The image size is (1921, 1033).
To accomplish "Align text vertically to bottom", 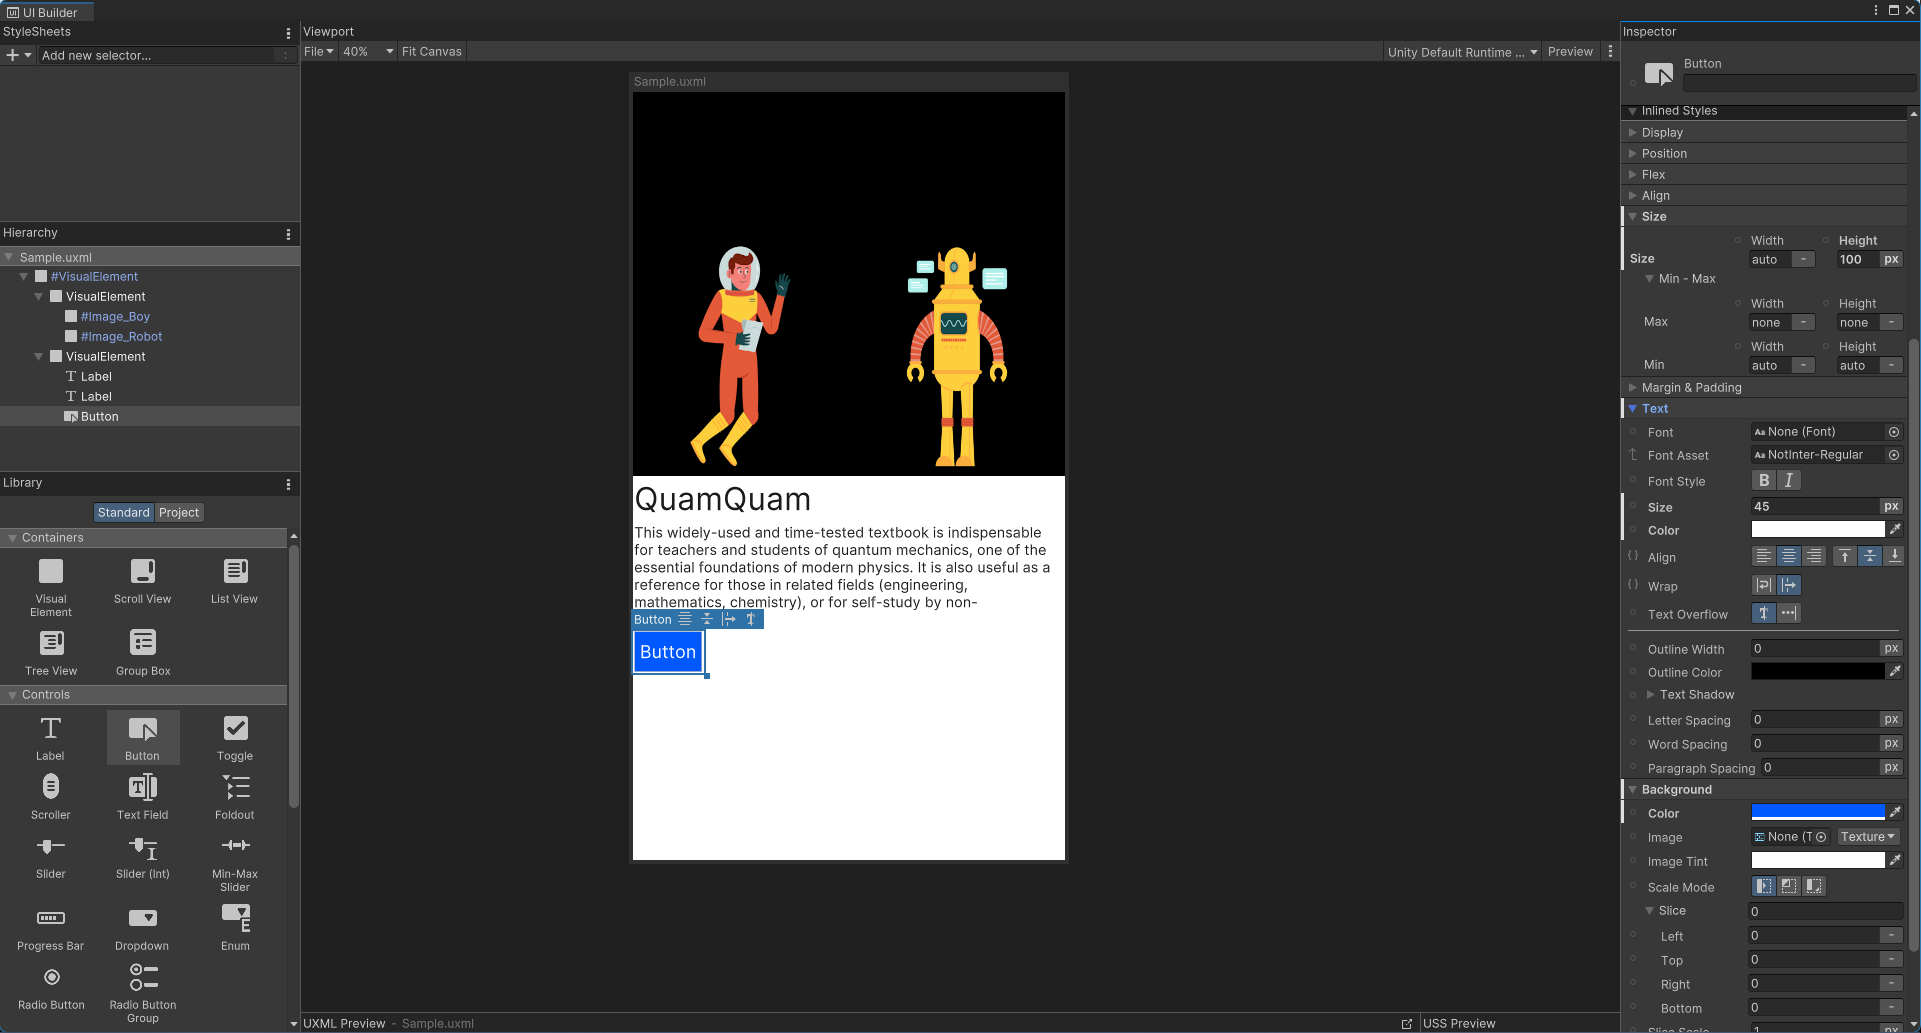I will pyautogui.click(x=1895, y=556).
